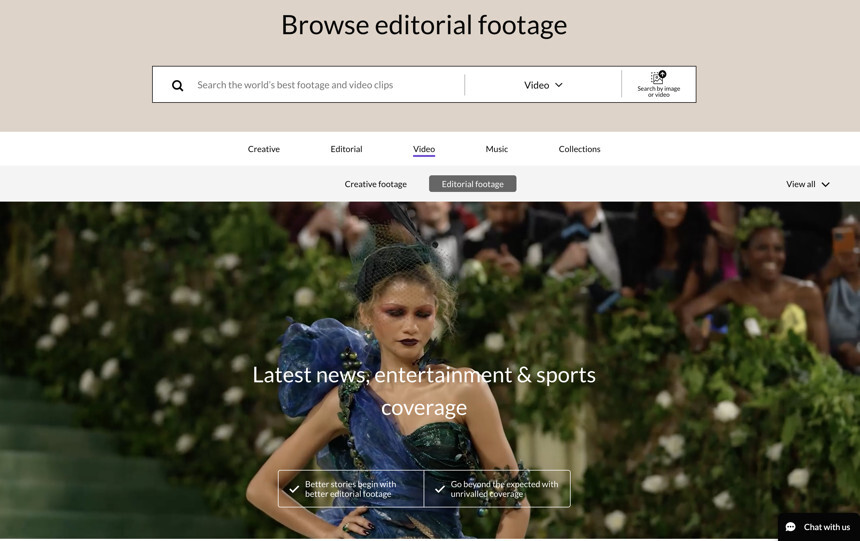Click the Chat with us label
This screenshot has width=860, height=541.
(826, 527)
